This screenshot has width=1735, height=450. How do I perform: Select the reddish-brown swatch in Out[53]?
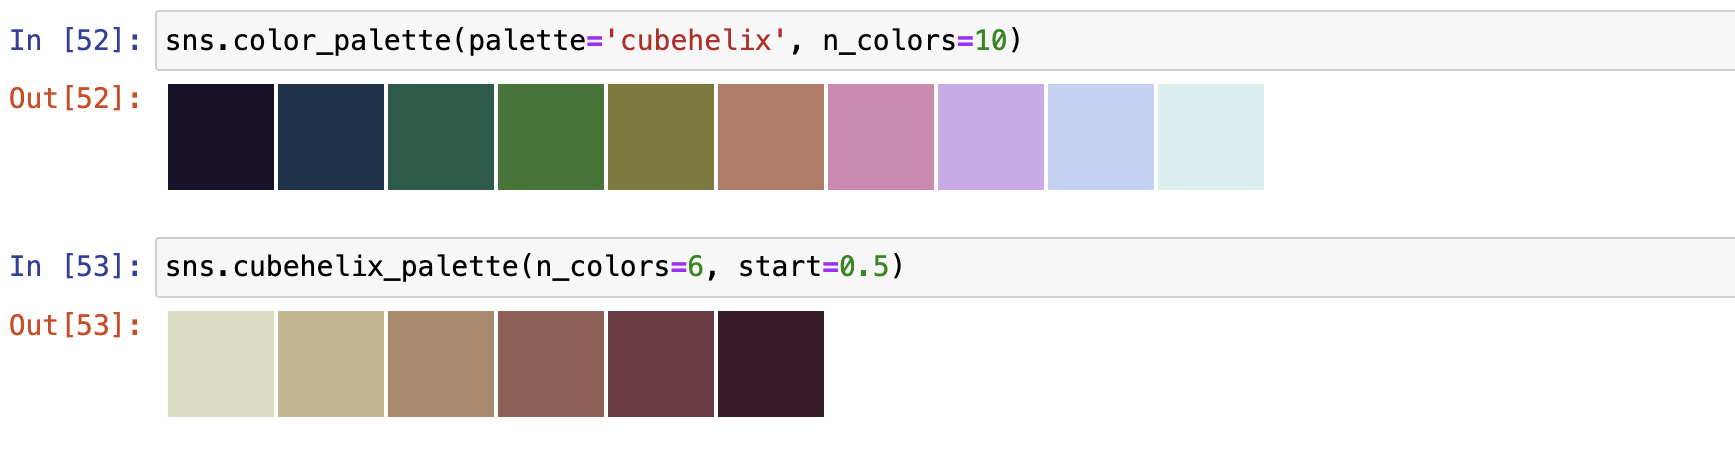pos(551,364)
